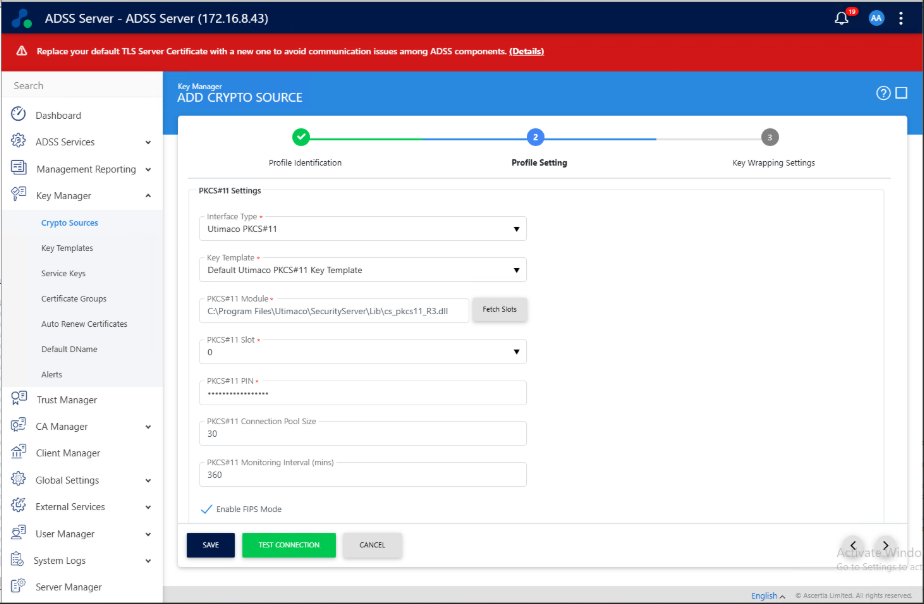This screenshot has height=604, width=924.
Task: Open the AA user avatar menu
Action: pos(876,18)
